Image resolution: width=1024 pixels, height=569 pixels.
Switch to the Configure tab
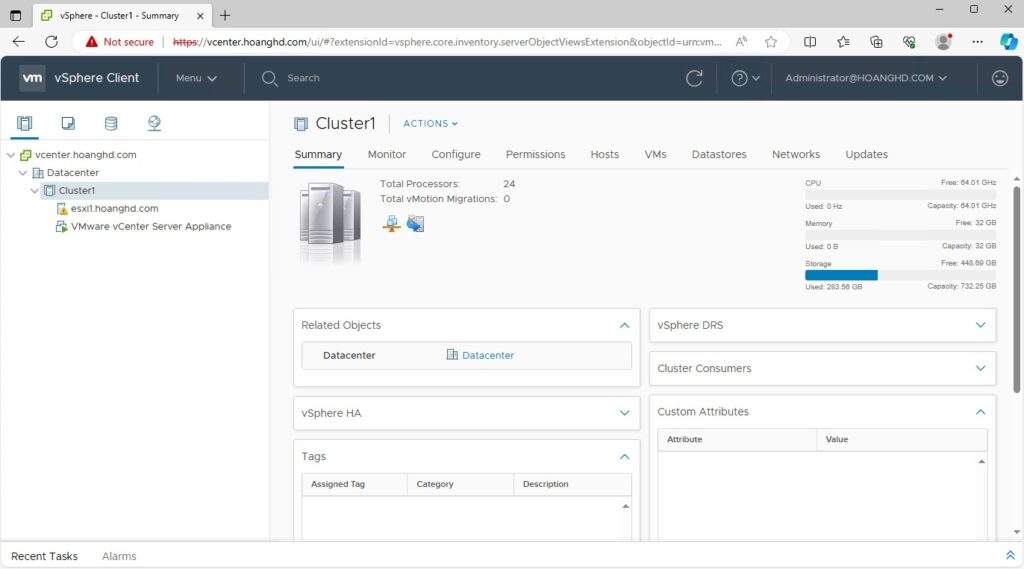[456, 154]
